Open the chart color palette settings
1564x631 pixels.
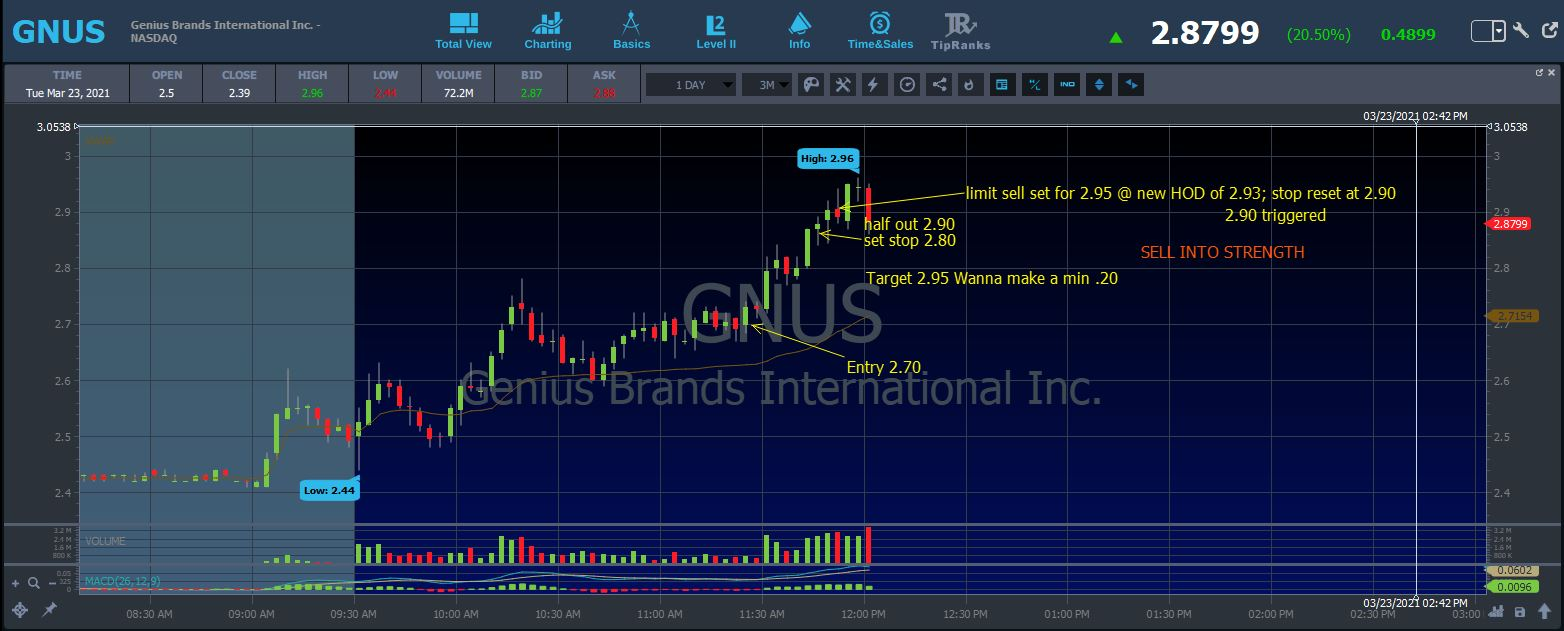coord(811,85)
